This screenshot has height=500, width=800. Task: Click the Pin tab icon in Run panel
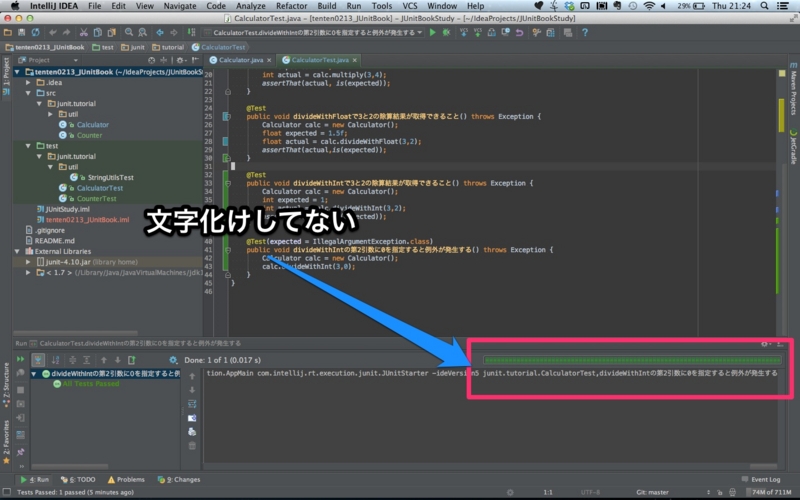[x=20, y=452]
